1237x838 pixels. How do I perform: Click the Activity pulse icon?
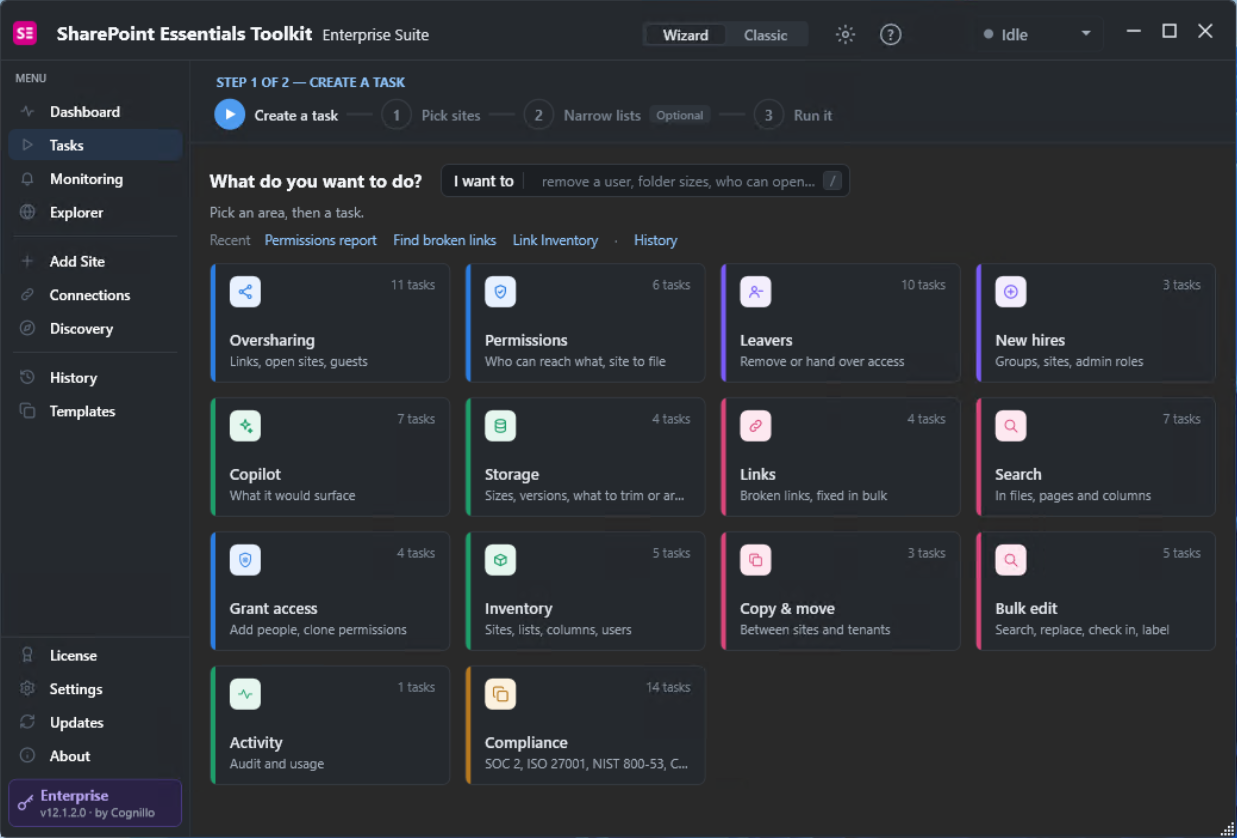pyautogui.click(x=245, y=694)
